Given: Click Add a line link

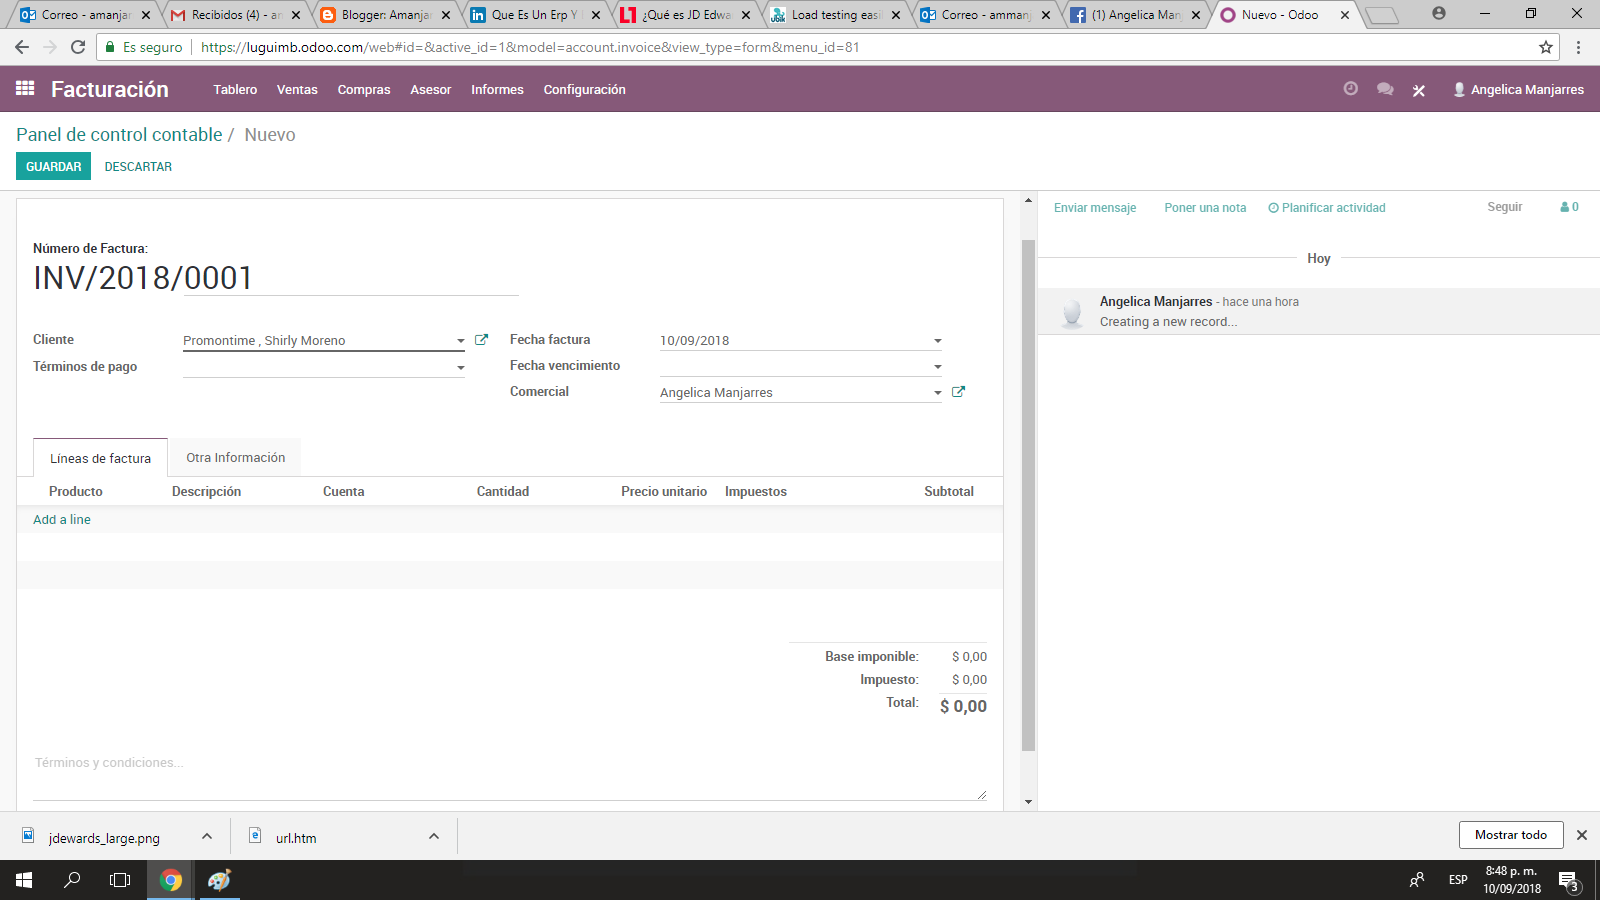Looking at the screenshot, I should pyautogui.click(x=62, y=520).
